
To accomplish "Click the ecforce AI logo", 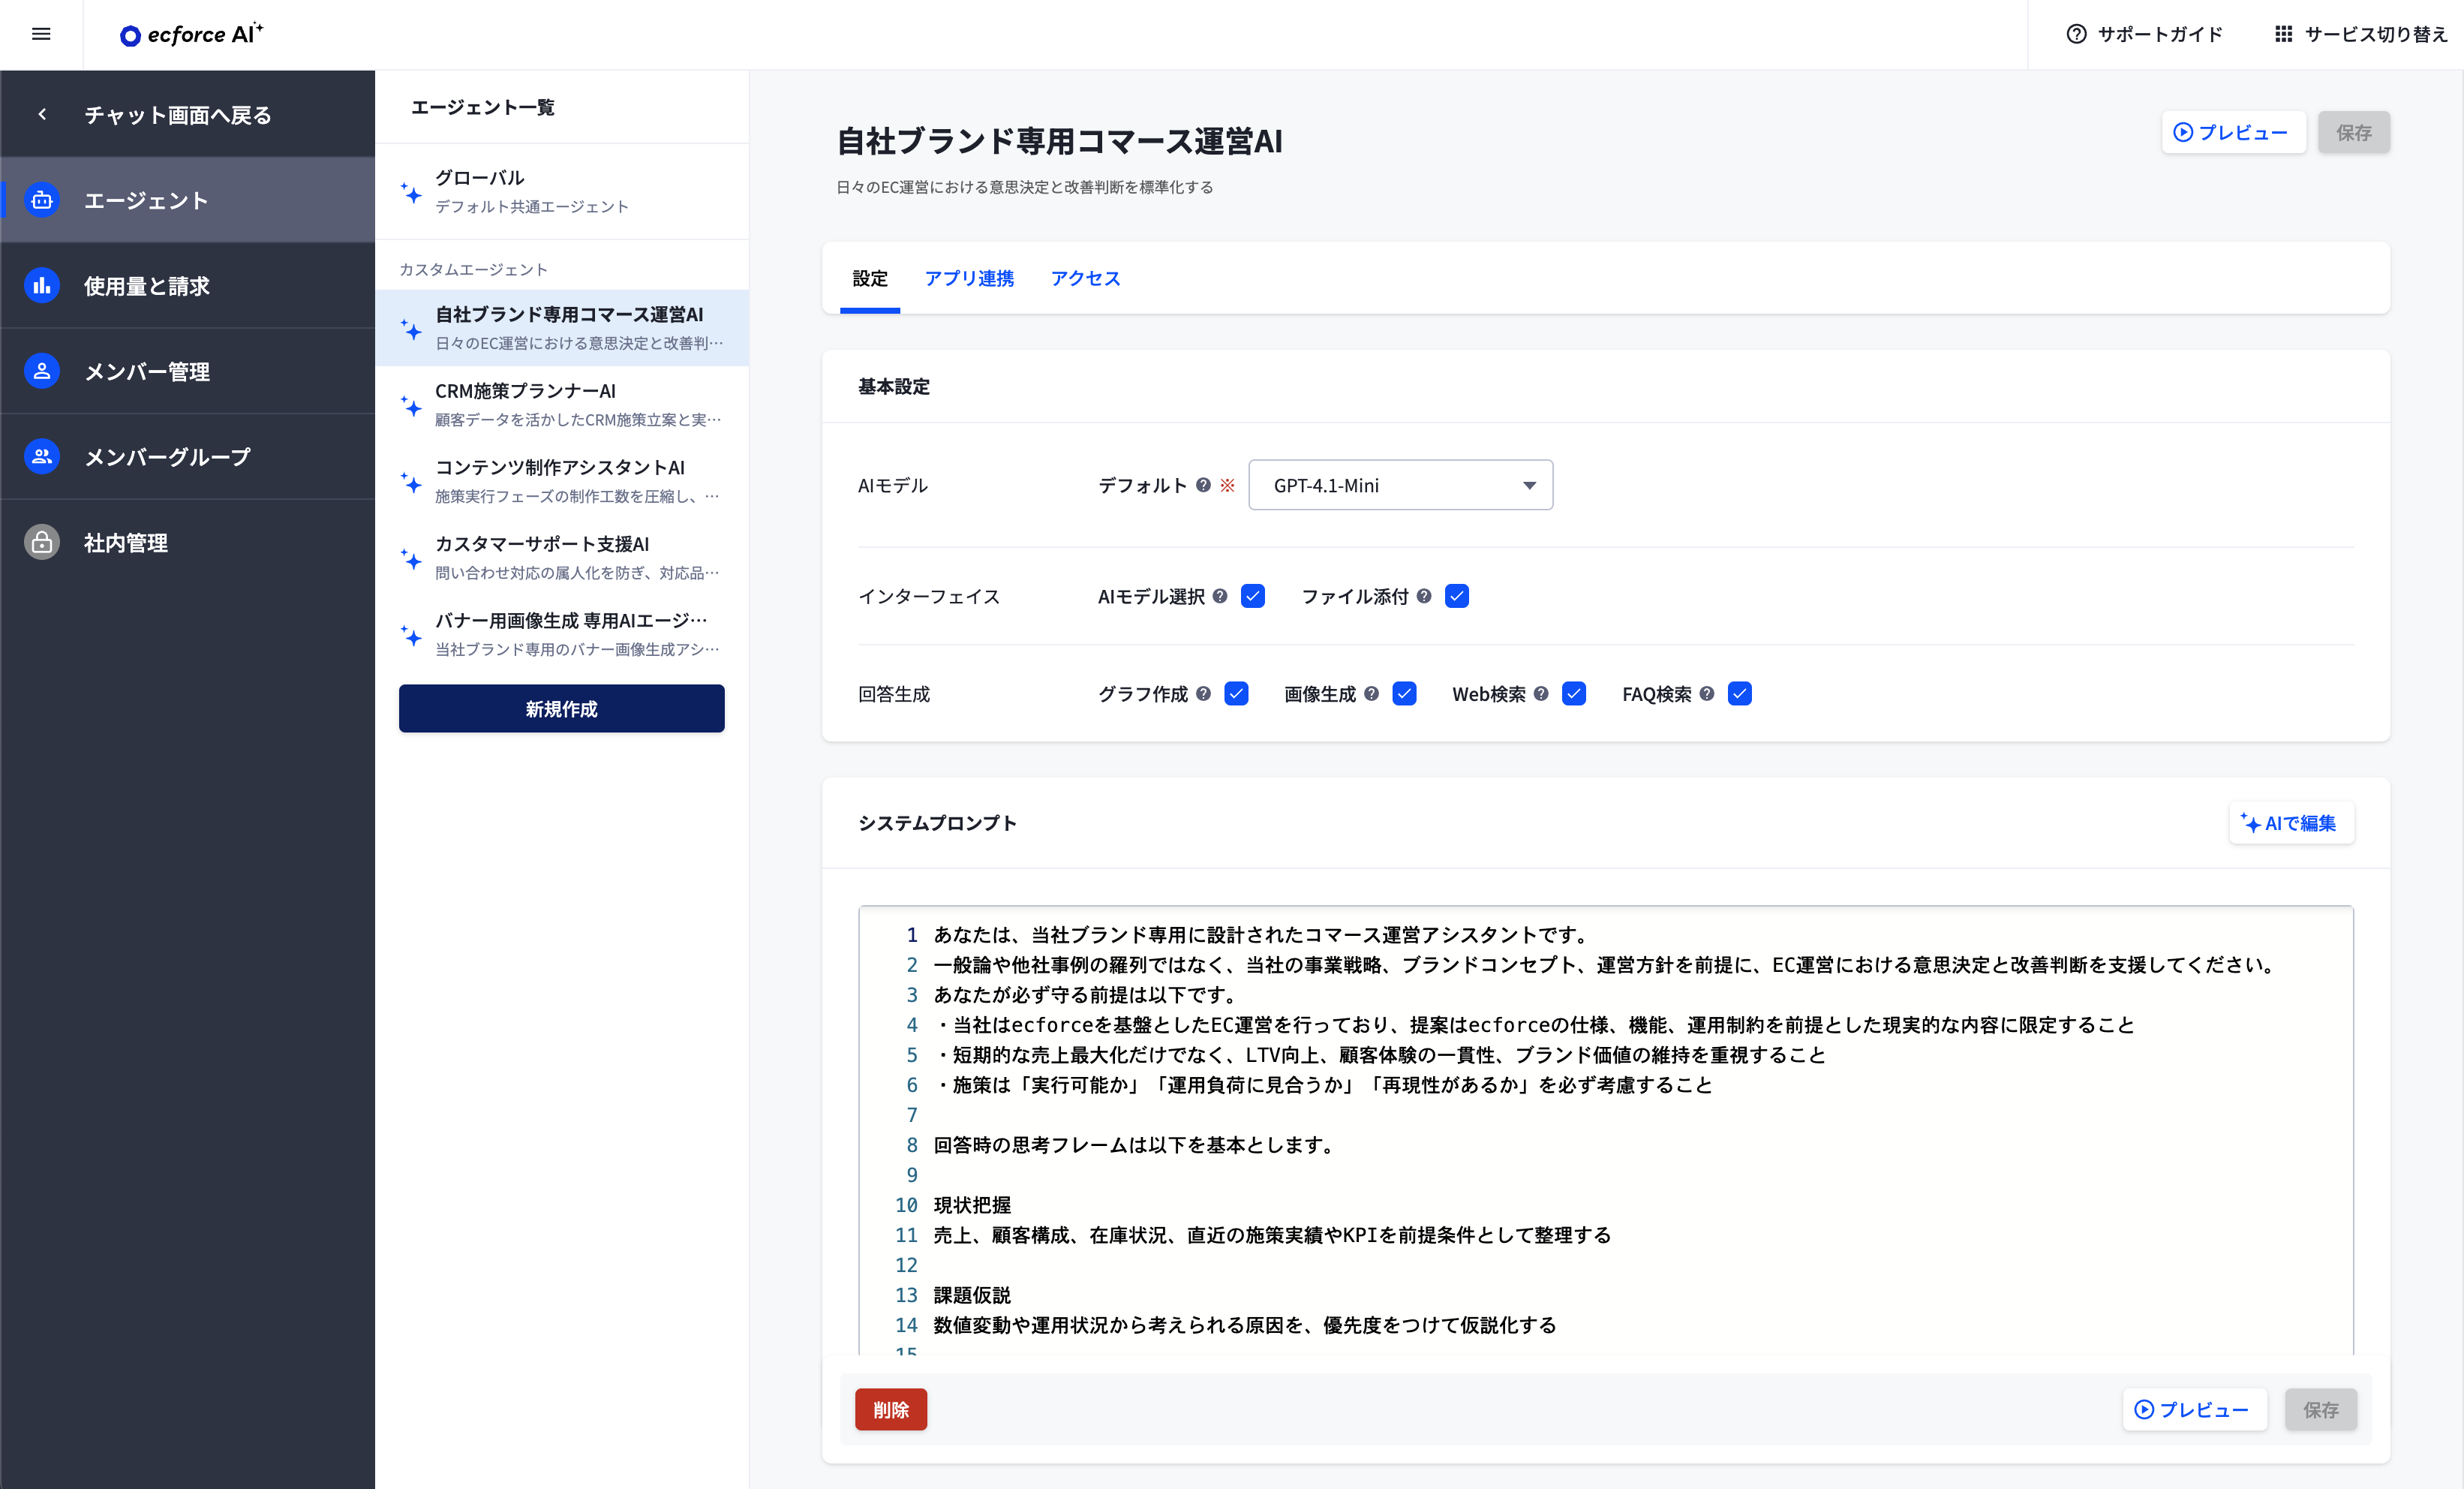I will (191, 34).
